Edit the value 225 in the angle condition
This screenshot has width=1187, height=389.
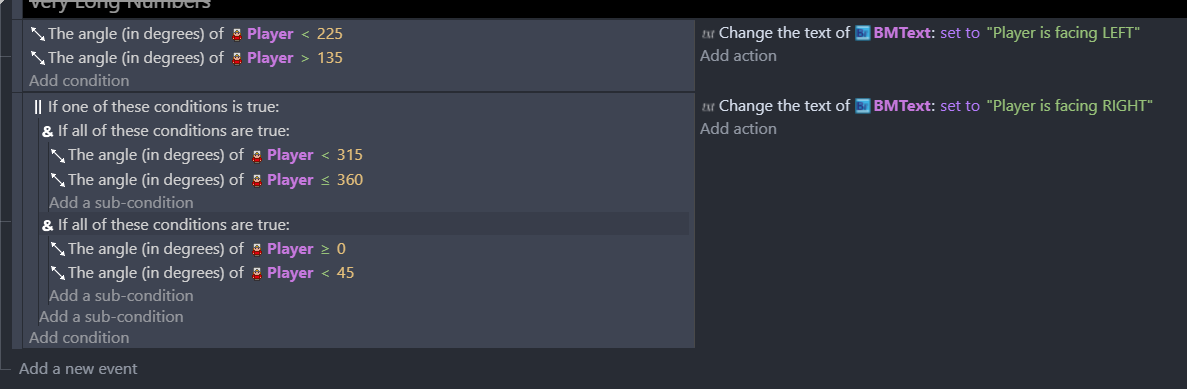coord(330,34)
